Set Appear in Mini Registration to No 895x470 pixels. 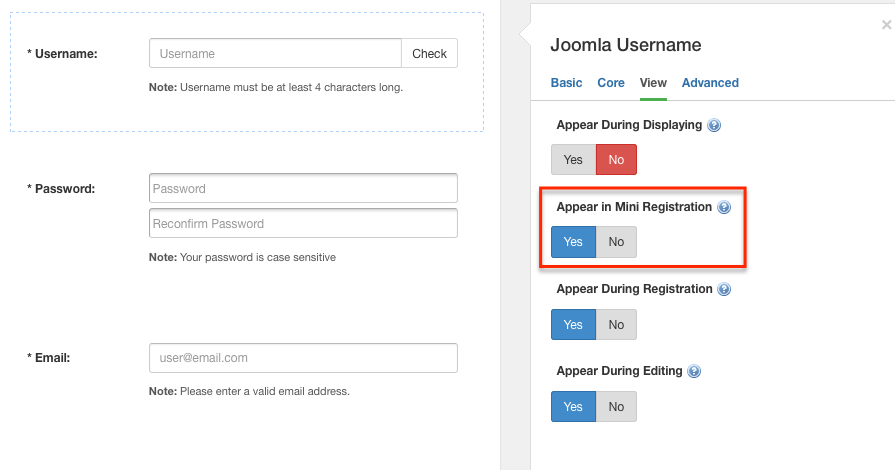[x=616, y=242]
